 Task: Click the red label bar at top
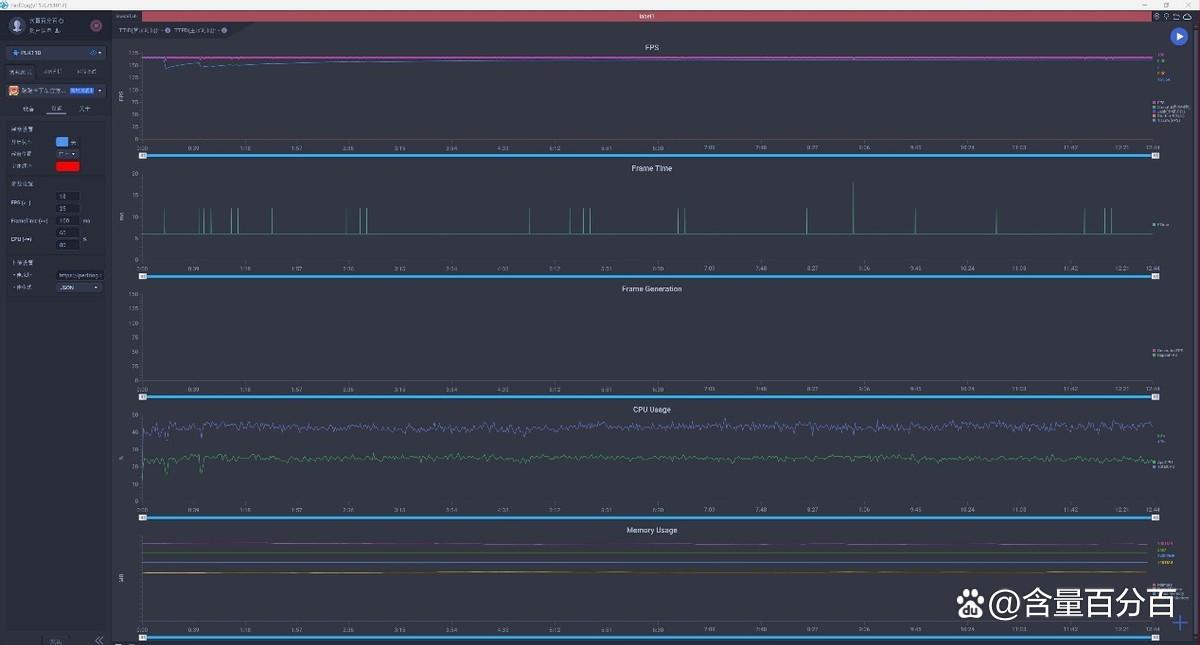(646, 17)
